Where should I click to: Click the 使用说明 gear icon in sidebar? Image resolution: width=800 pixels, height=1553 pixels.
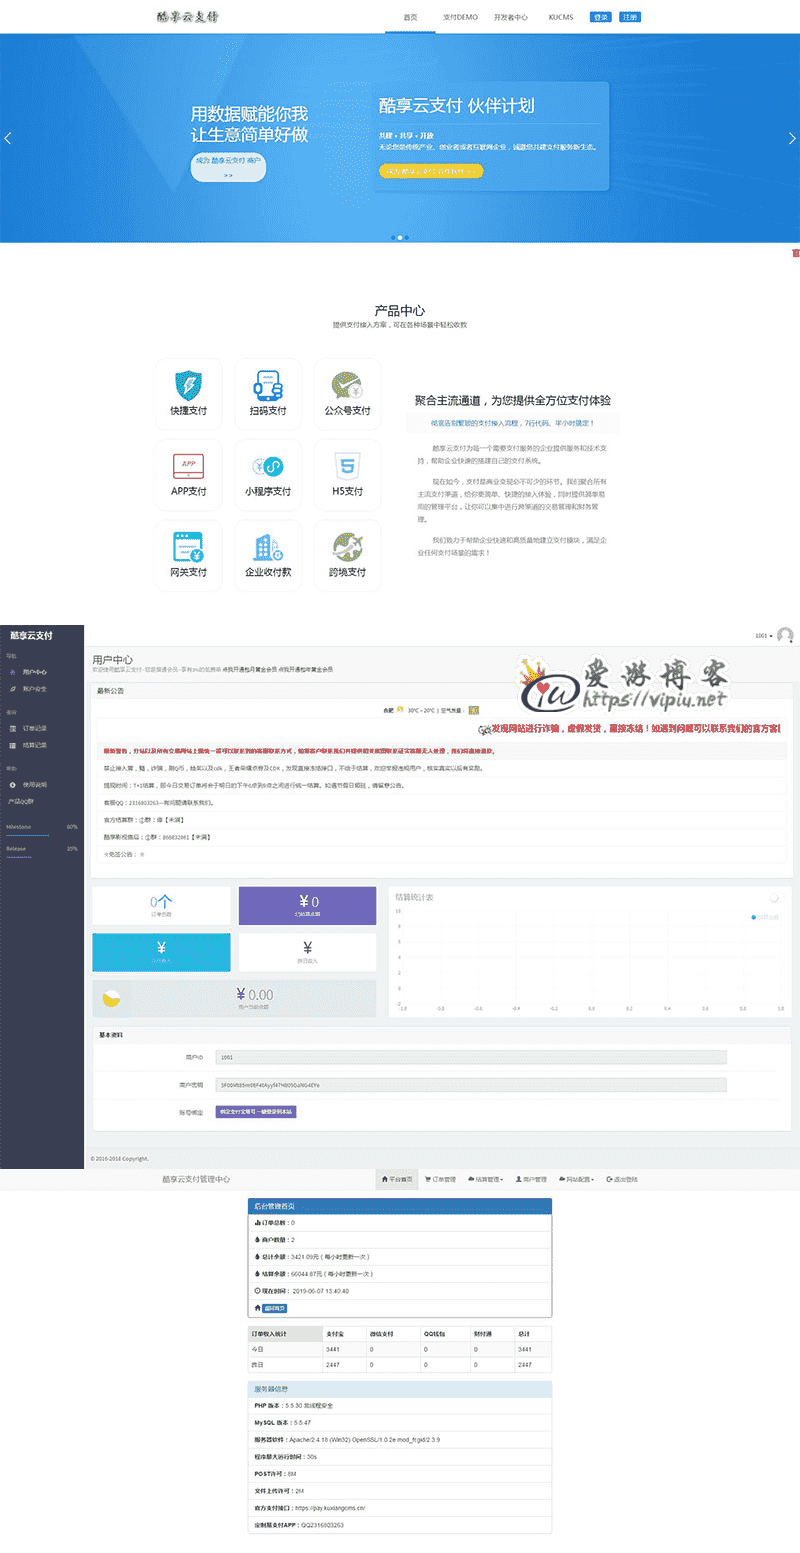(x=12, y=785)
